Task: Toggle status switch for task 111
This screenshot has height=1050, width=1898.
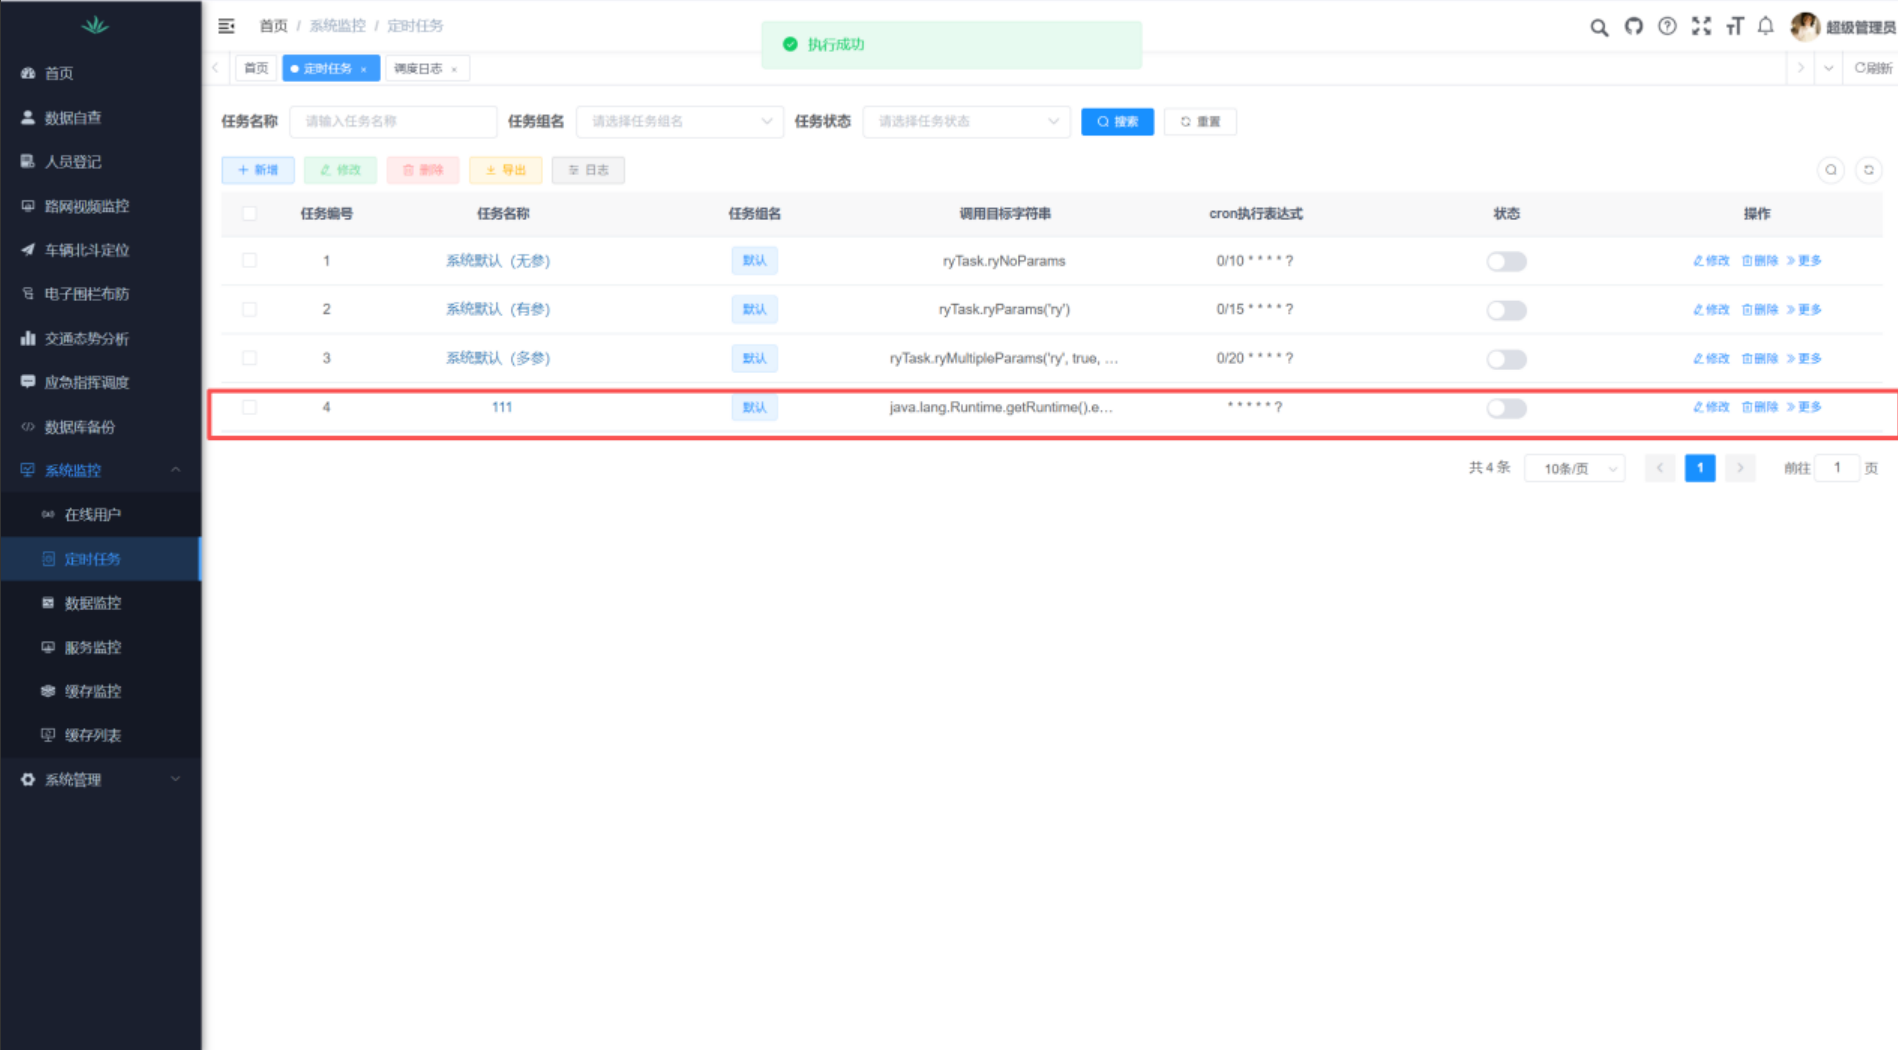Action: tap(1506, 408)
